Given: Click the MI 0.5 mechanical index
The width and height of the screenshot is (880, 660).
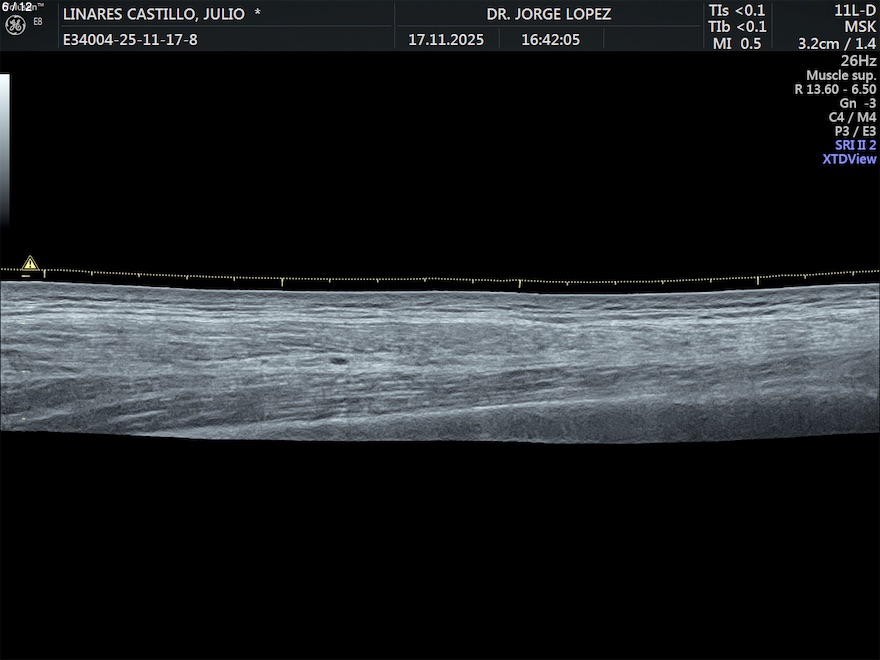Looking at the screenshot, I should 737,44.
